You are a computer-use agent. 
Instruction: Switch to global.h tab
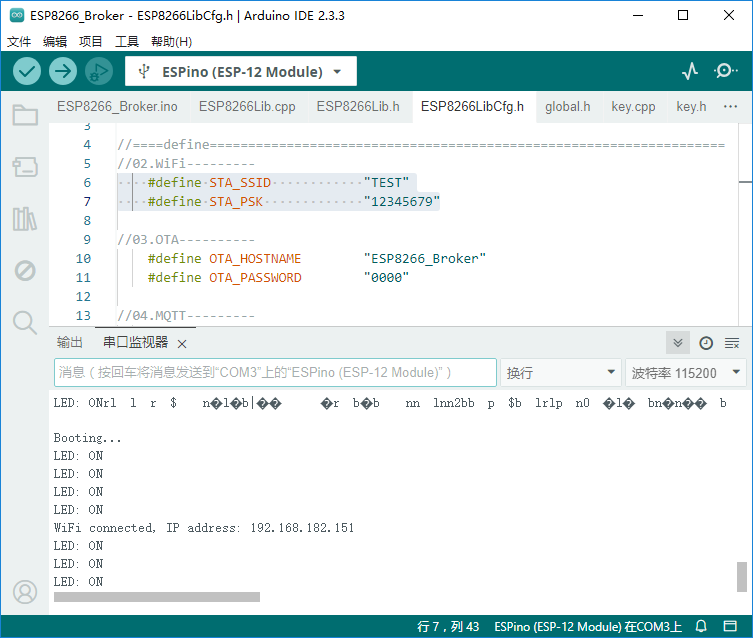568,107
